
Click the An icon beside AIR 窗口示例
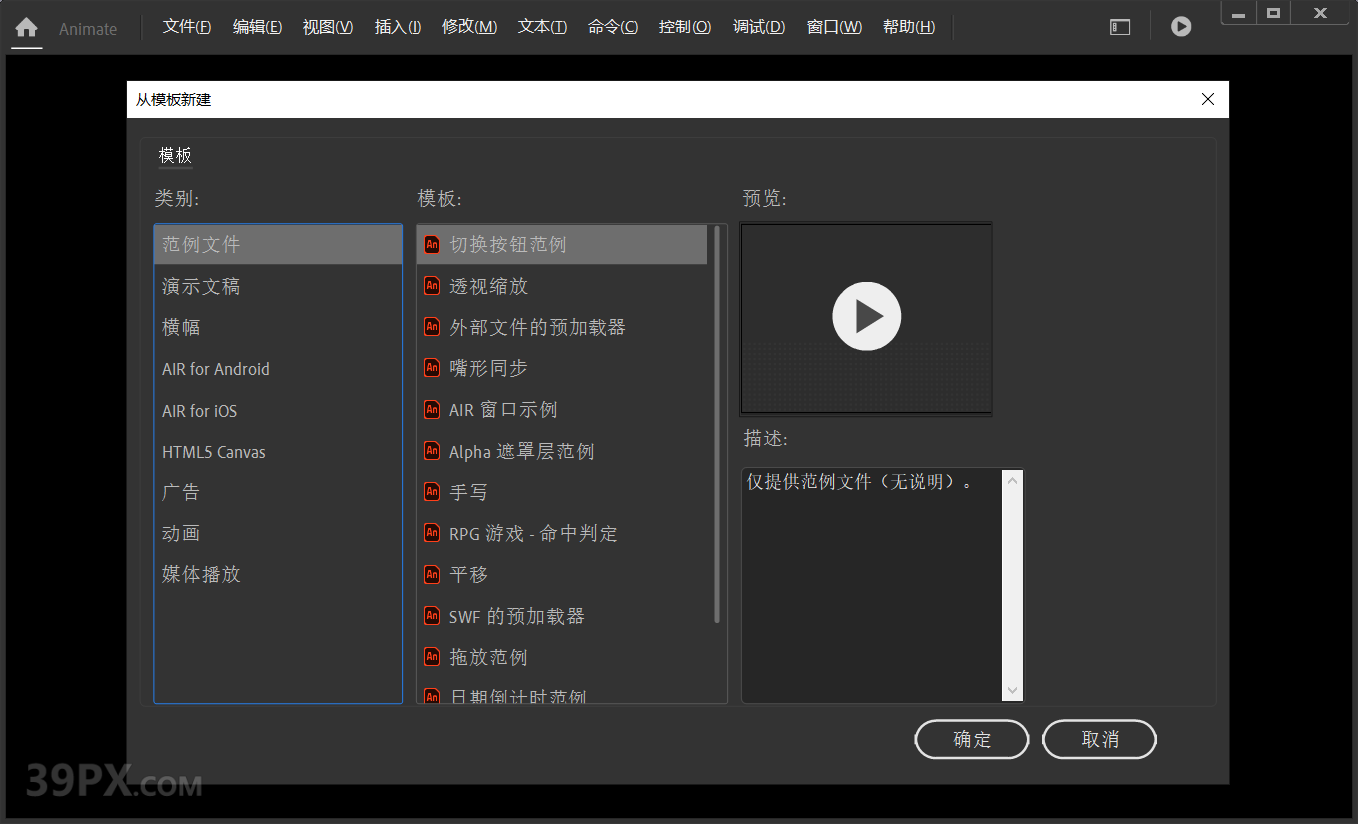pyautogui.click(x=432, y=409)
